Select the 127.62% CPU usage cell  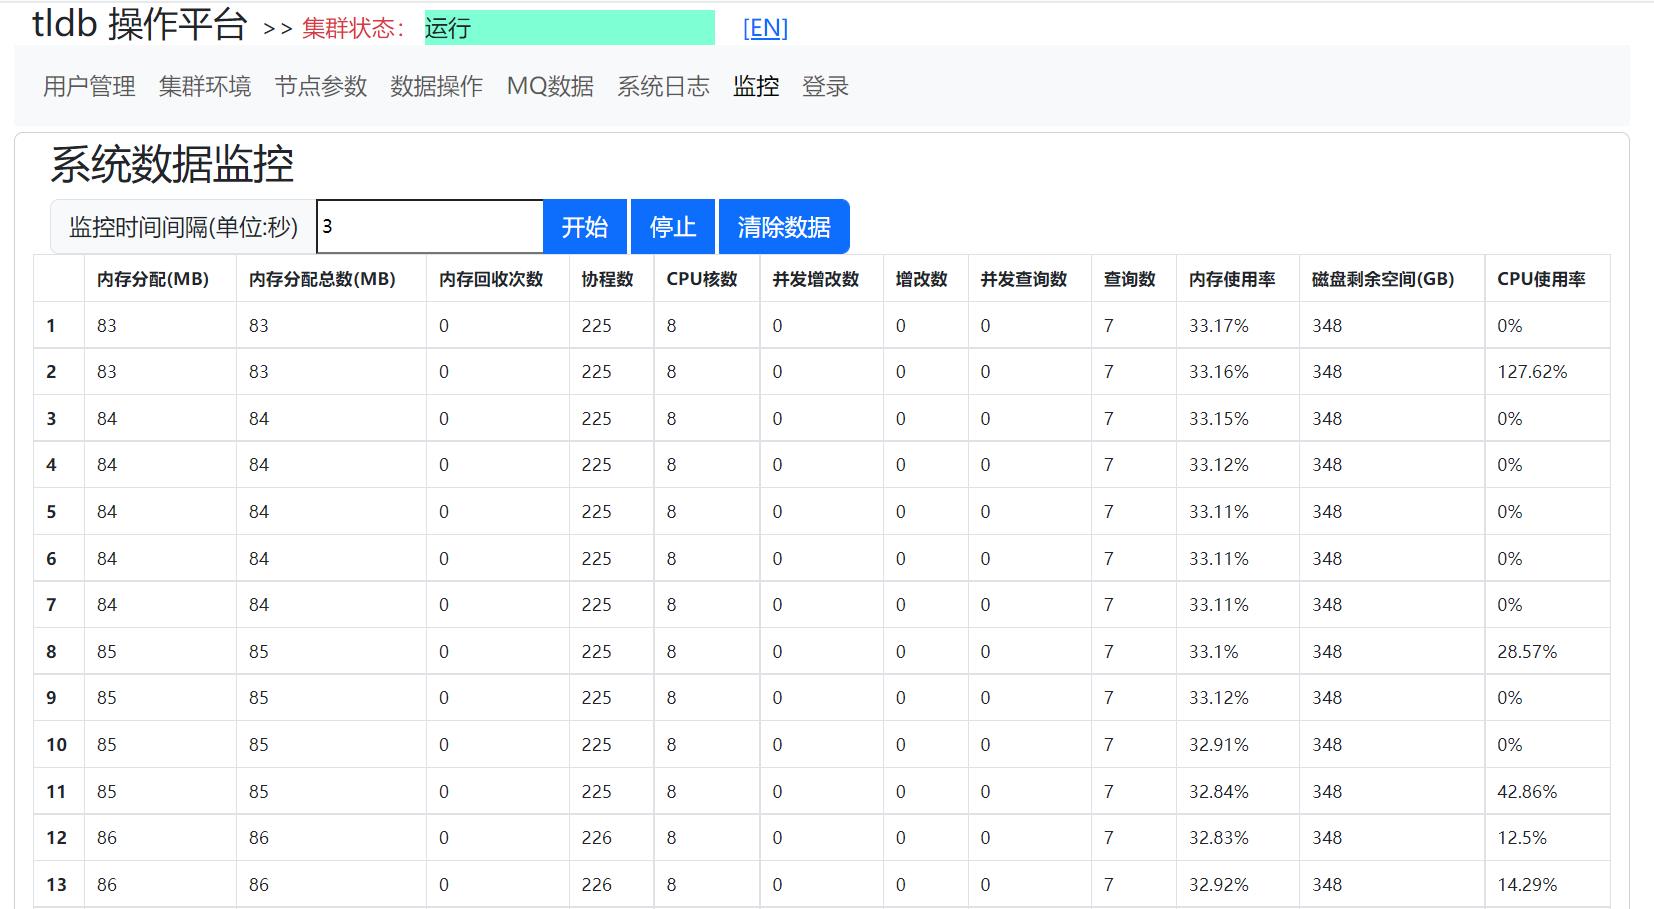[x=1532, y=372]
